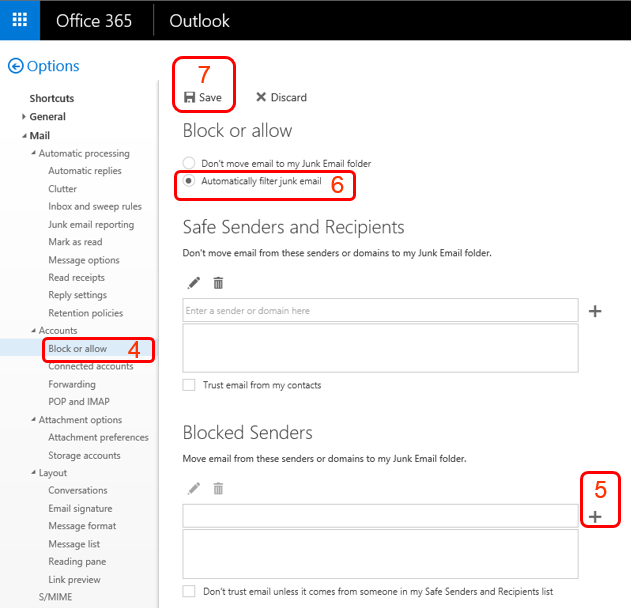Enable "Trust email from my contacts" checkbox
The width and height of the screenshot is (631, 608).
[x=189, y=385]
